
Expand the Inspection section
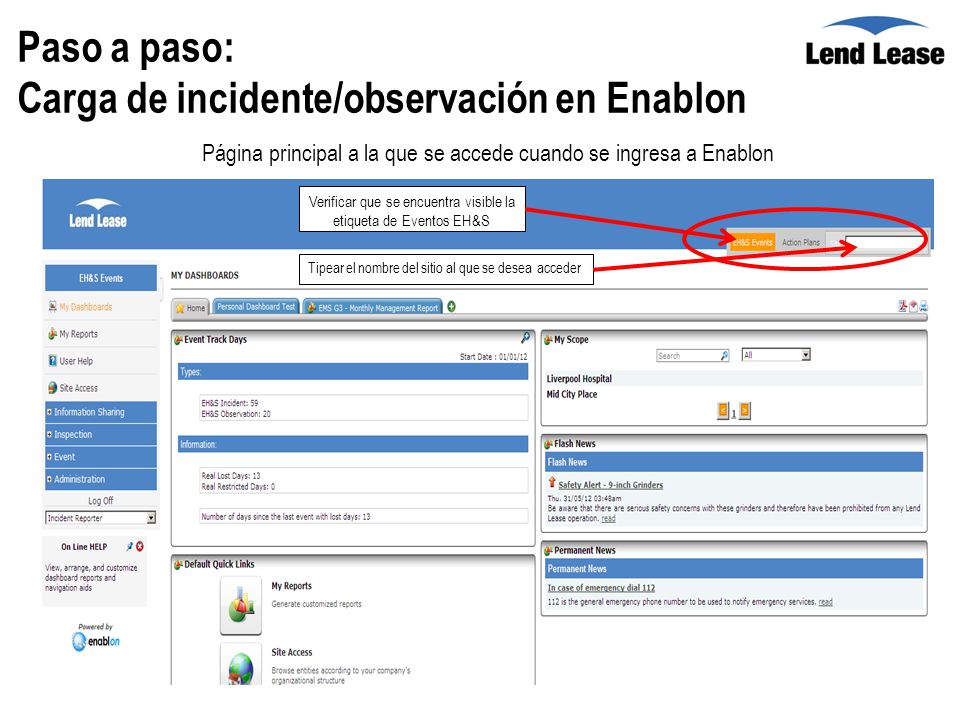(101, 434)
